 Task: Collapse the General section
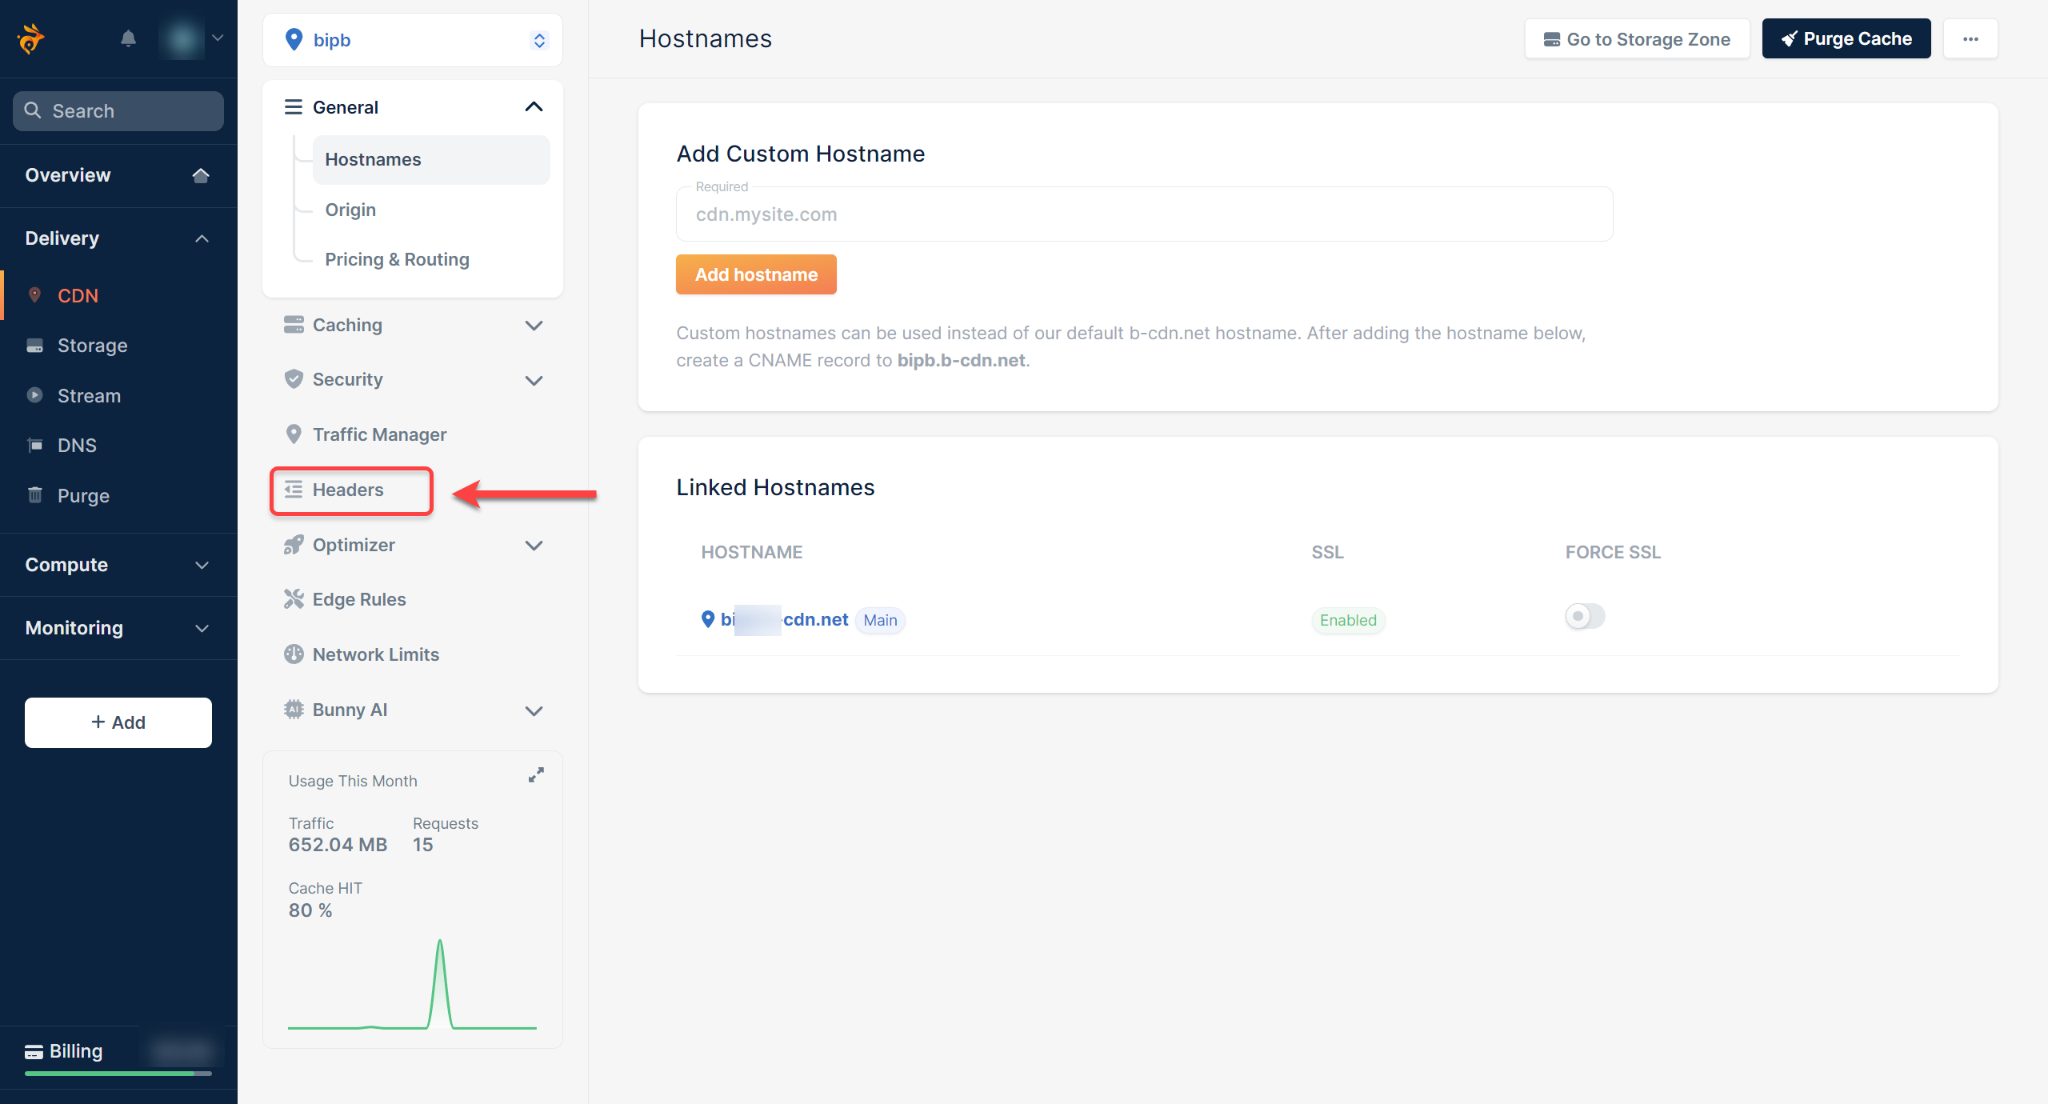pyautogui.click(x=533, y=107)
